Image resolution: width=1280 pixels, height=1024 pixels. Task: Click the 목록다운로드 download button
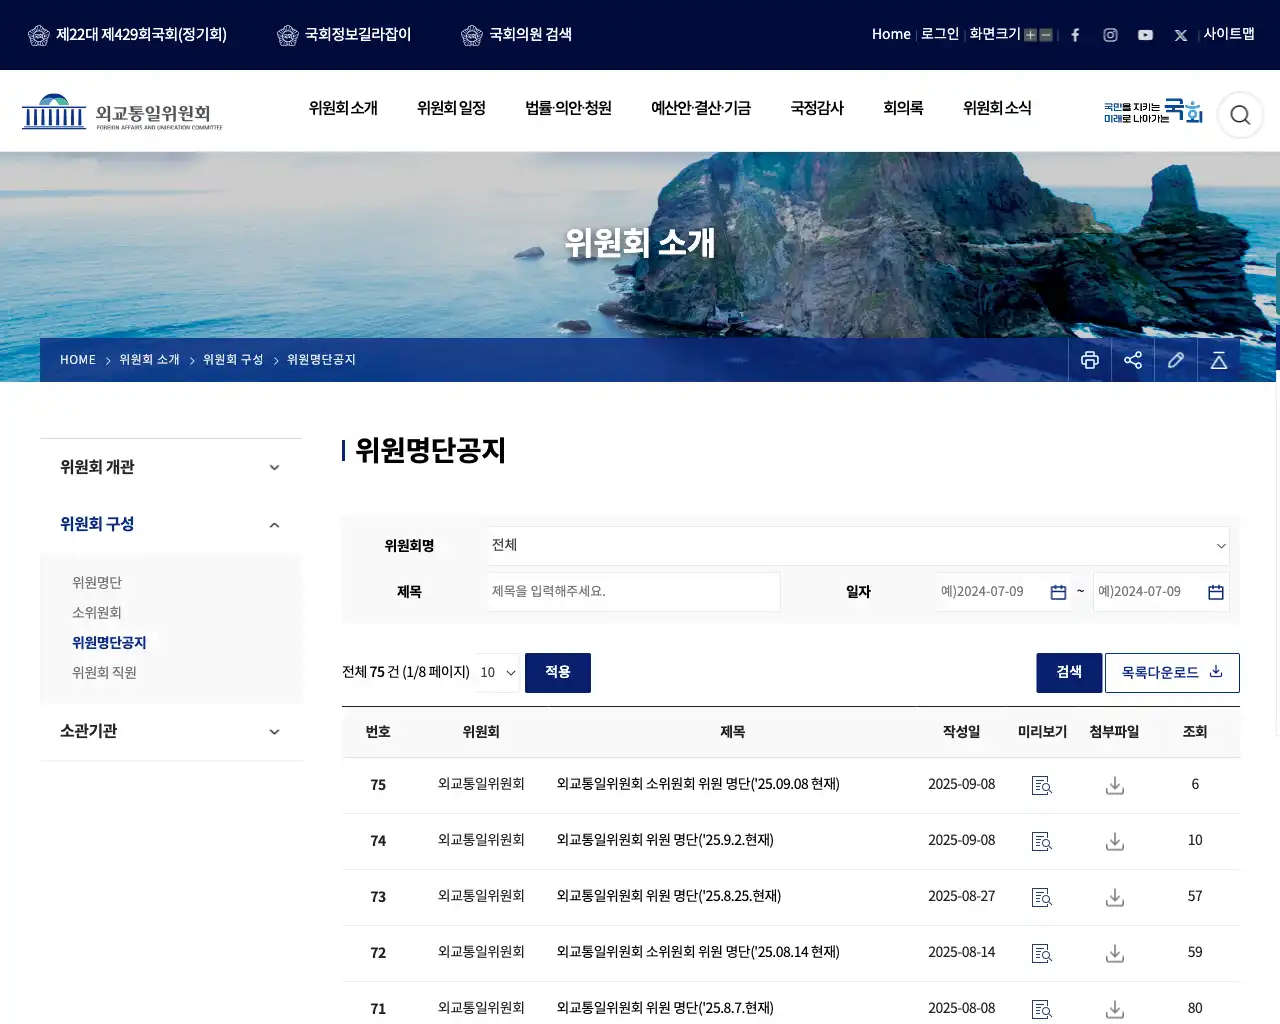coord(1172,673)
